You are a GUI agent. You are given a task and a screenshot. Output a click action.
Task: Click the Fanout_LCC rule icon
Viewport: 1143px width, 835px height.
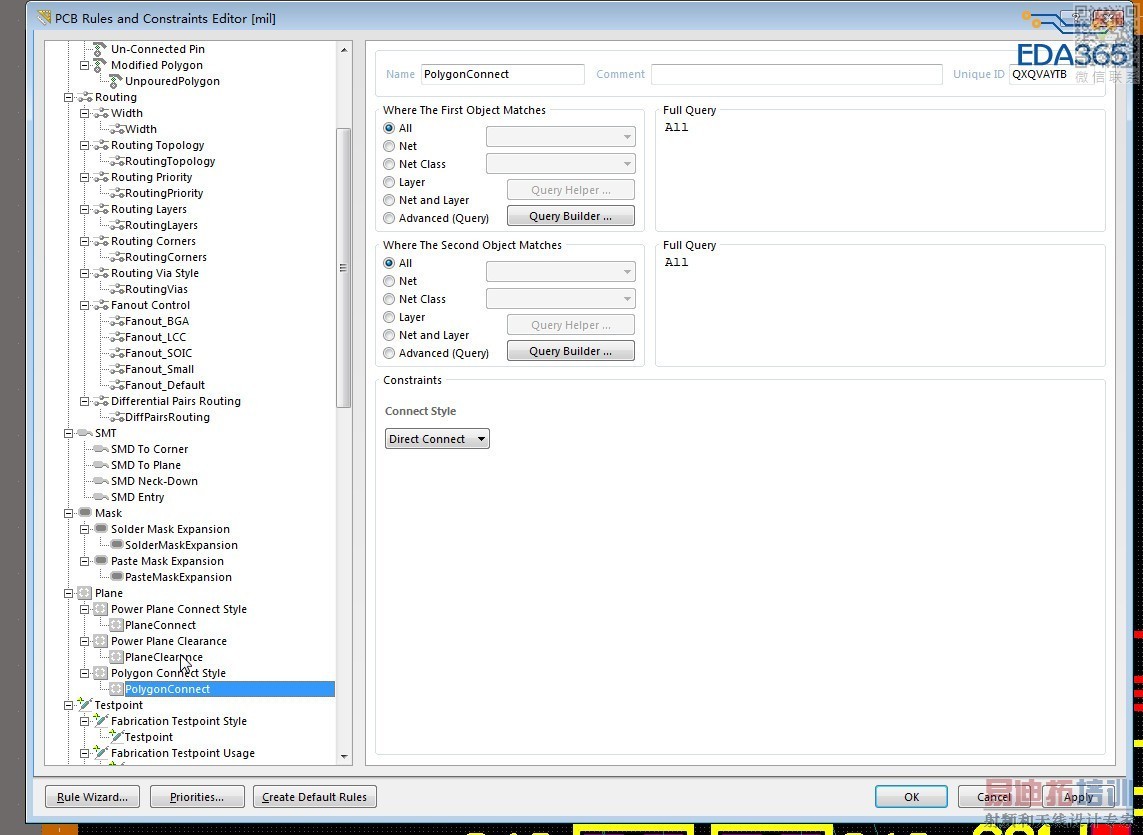point(115,338)
